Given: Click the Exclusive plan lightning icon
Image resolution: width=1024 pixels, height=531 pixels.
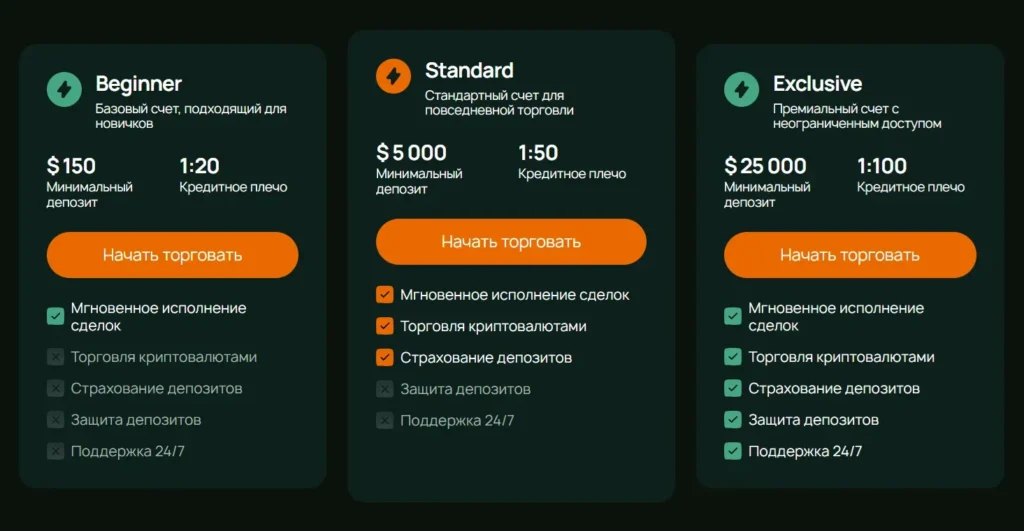Looking at the screenshot, I should pos(741,90).
